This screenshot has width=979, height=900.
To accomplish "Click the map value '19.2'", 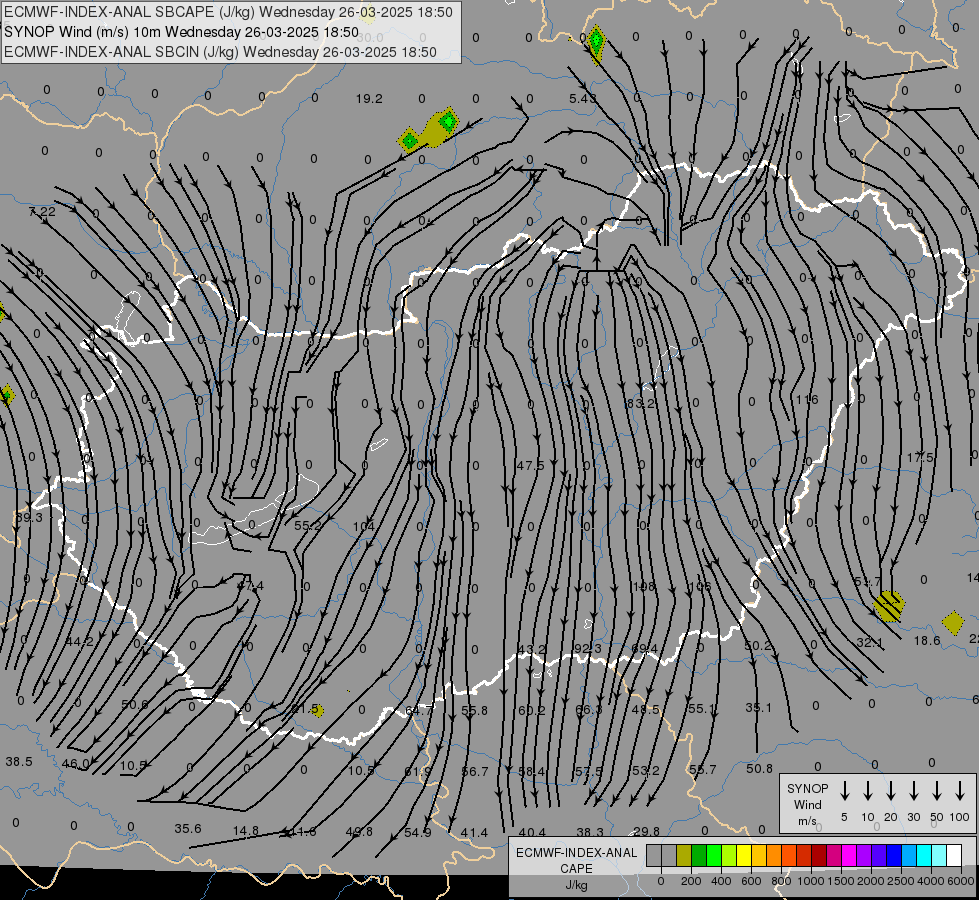I will pyautogui.click(x=369, y=99).
